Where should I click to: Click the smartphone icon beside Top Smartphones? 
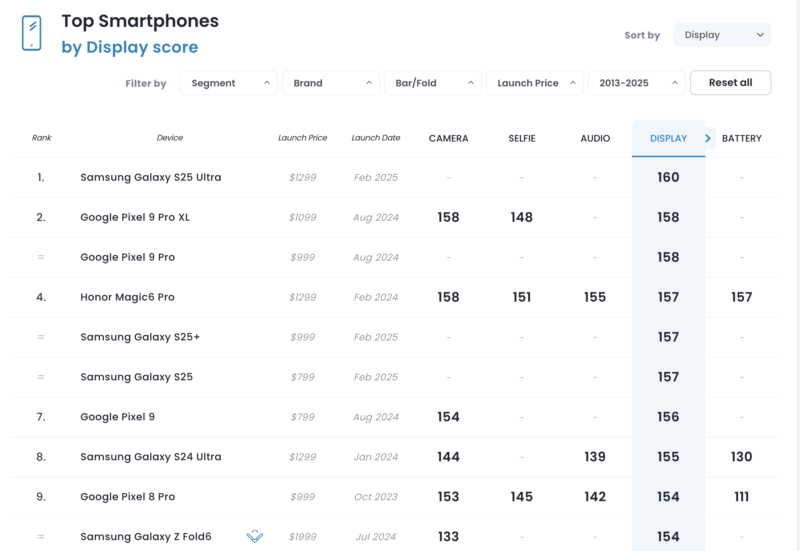[32, 33]
